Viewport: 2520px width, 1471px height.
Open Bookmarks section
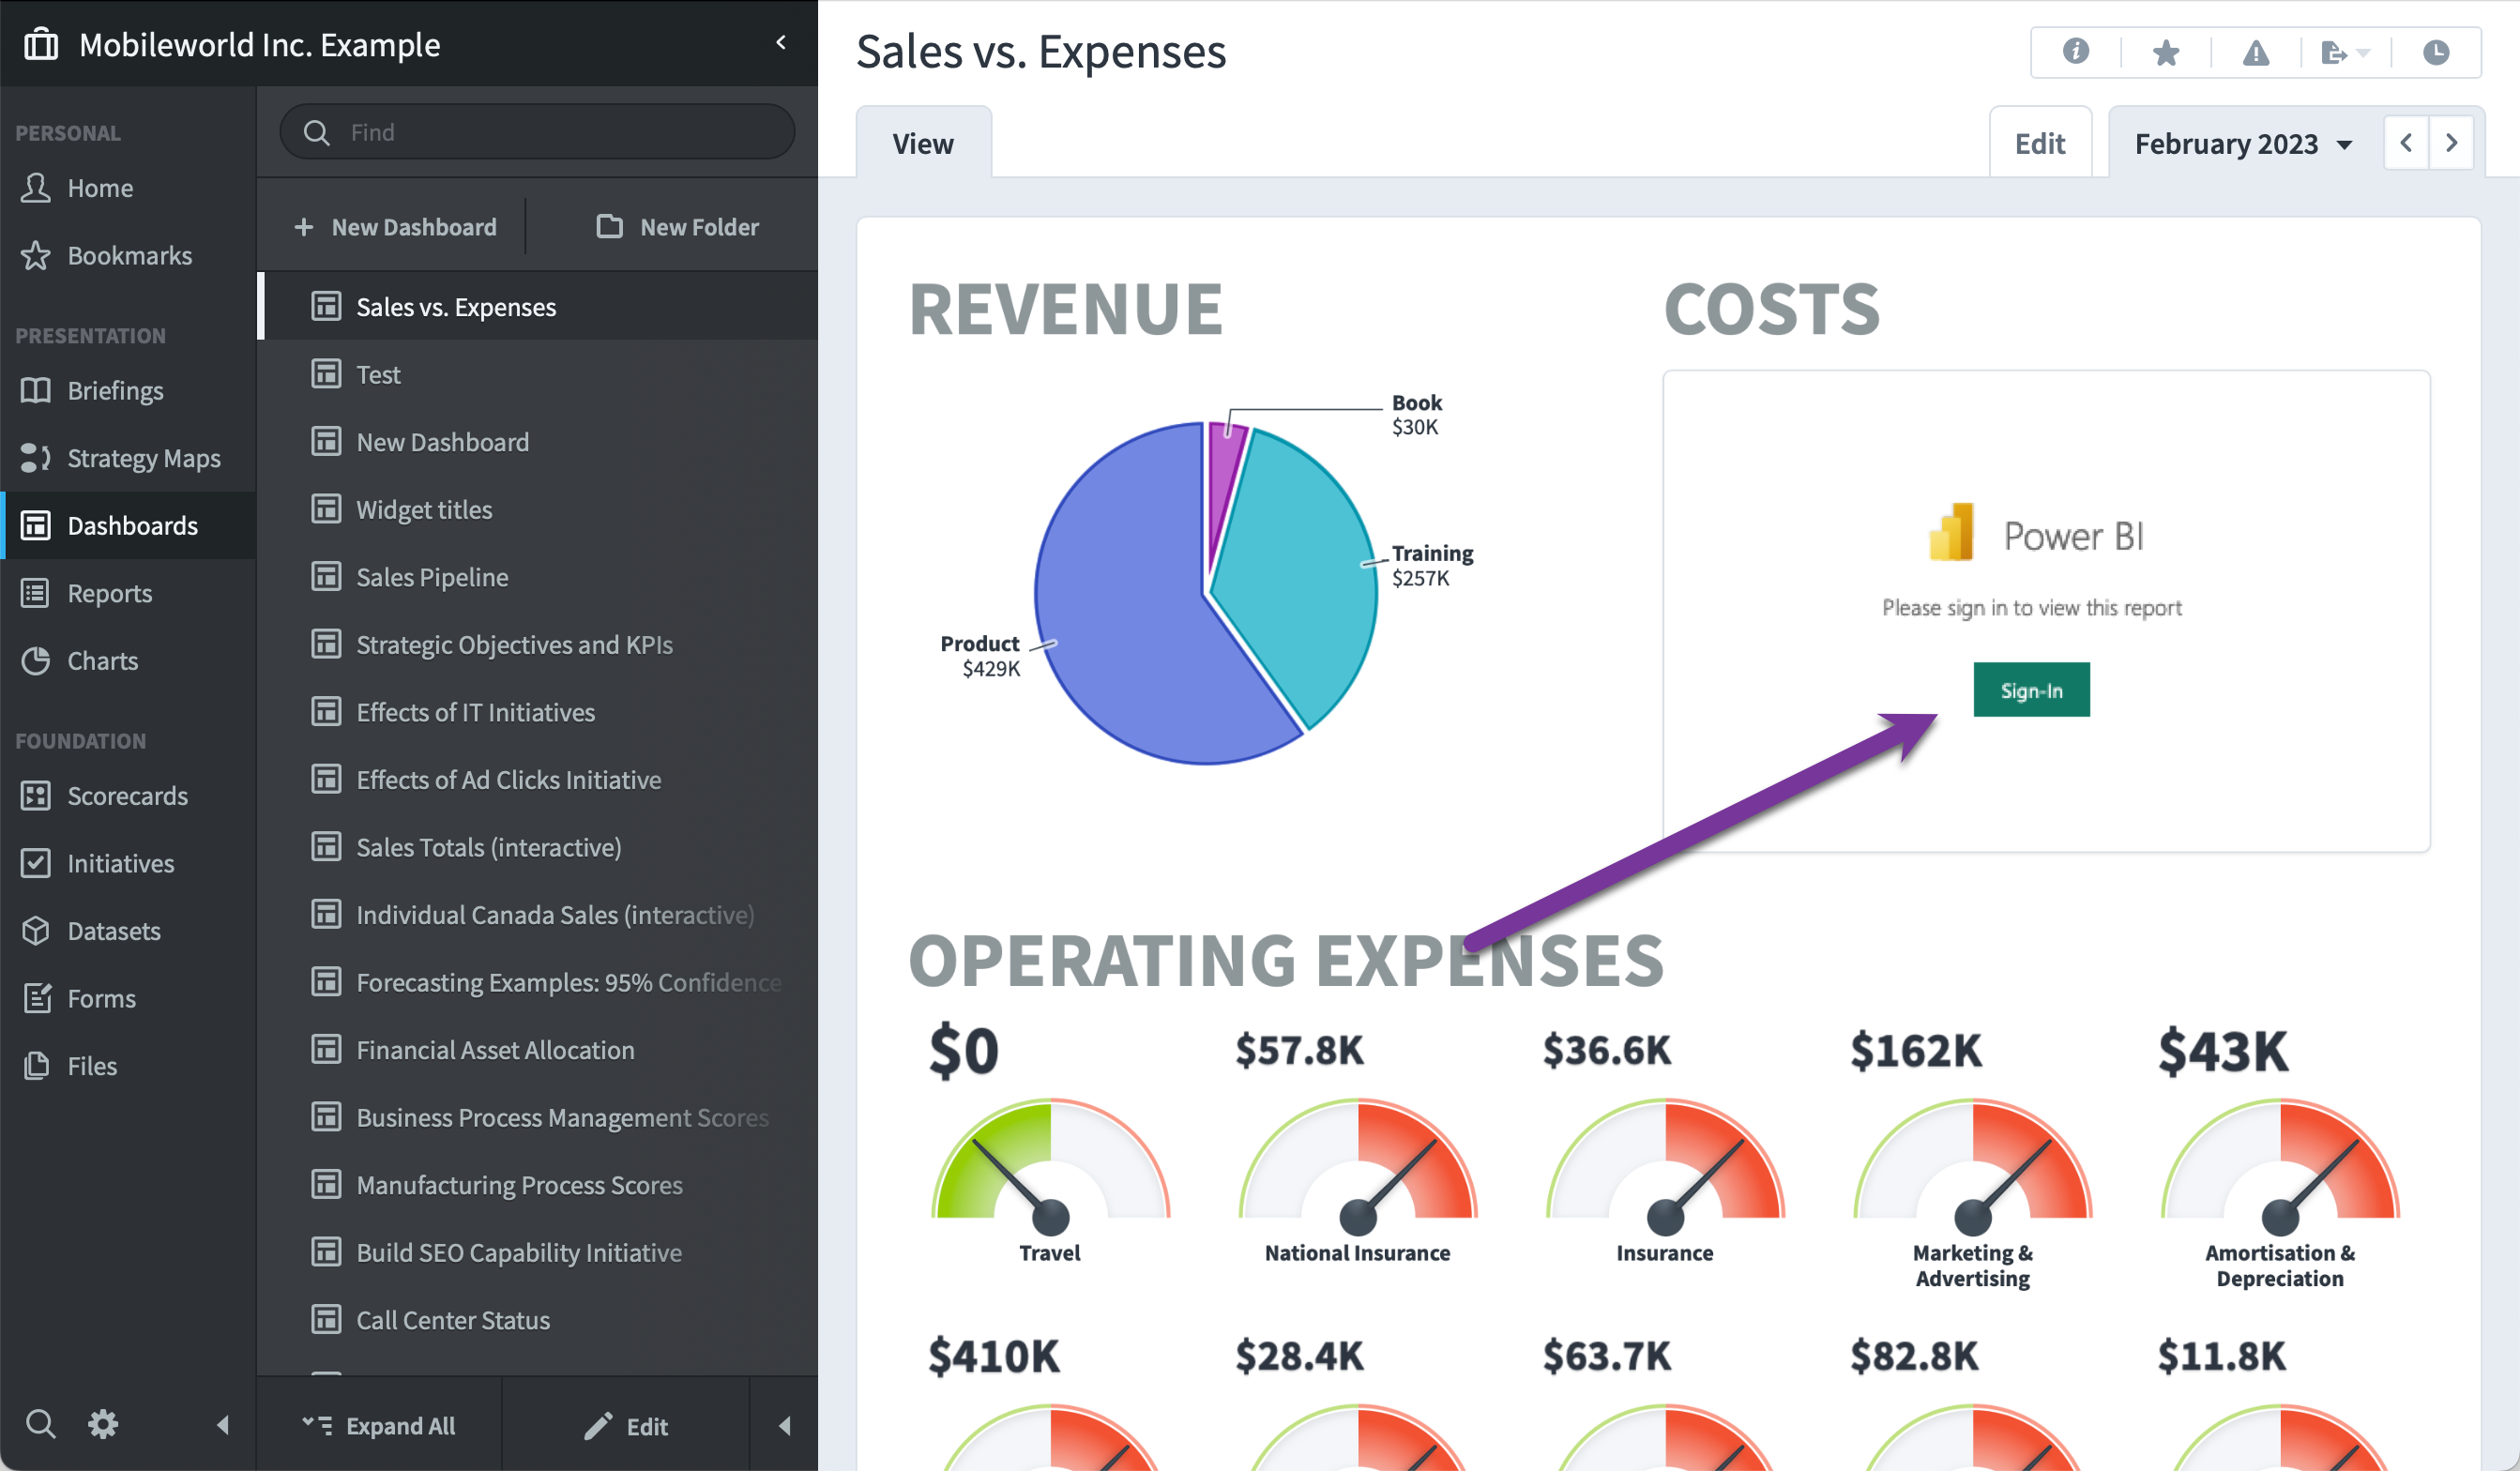pyautogui.click(x=128, y=255)
